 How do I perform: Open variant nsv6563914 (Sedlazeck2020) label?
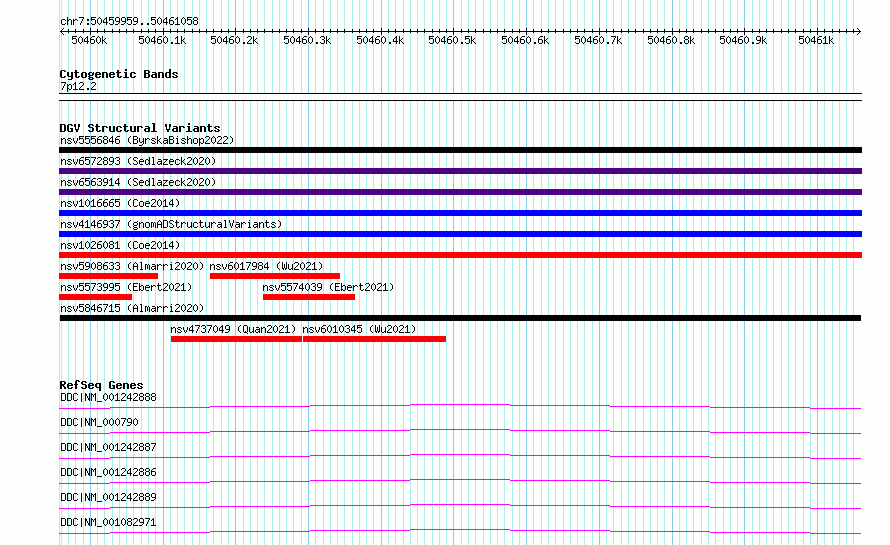coord(138,182)
